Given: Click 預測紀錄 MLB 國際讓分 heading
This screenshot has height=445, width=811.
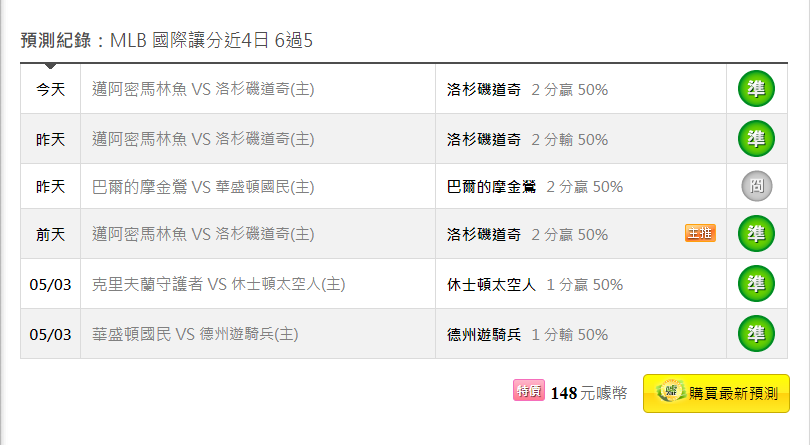Looking at the screenshot, I should pos(167,40).
